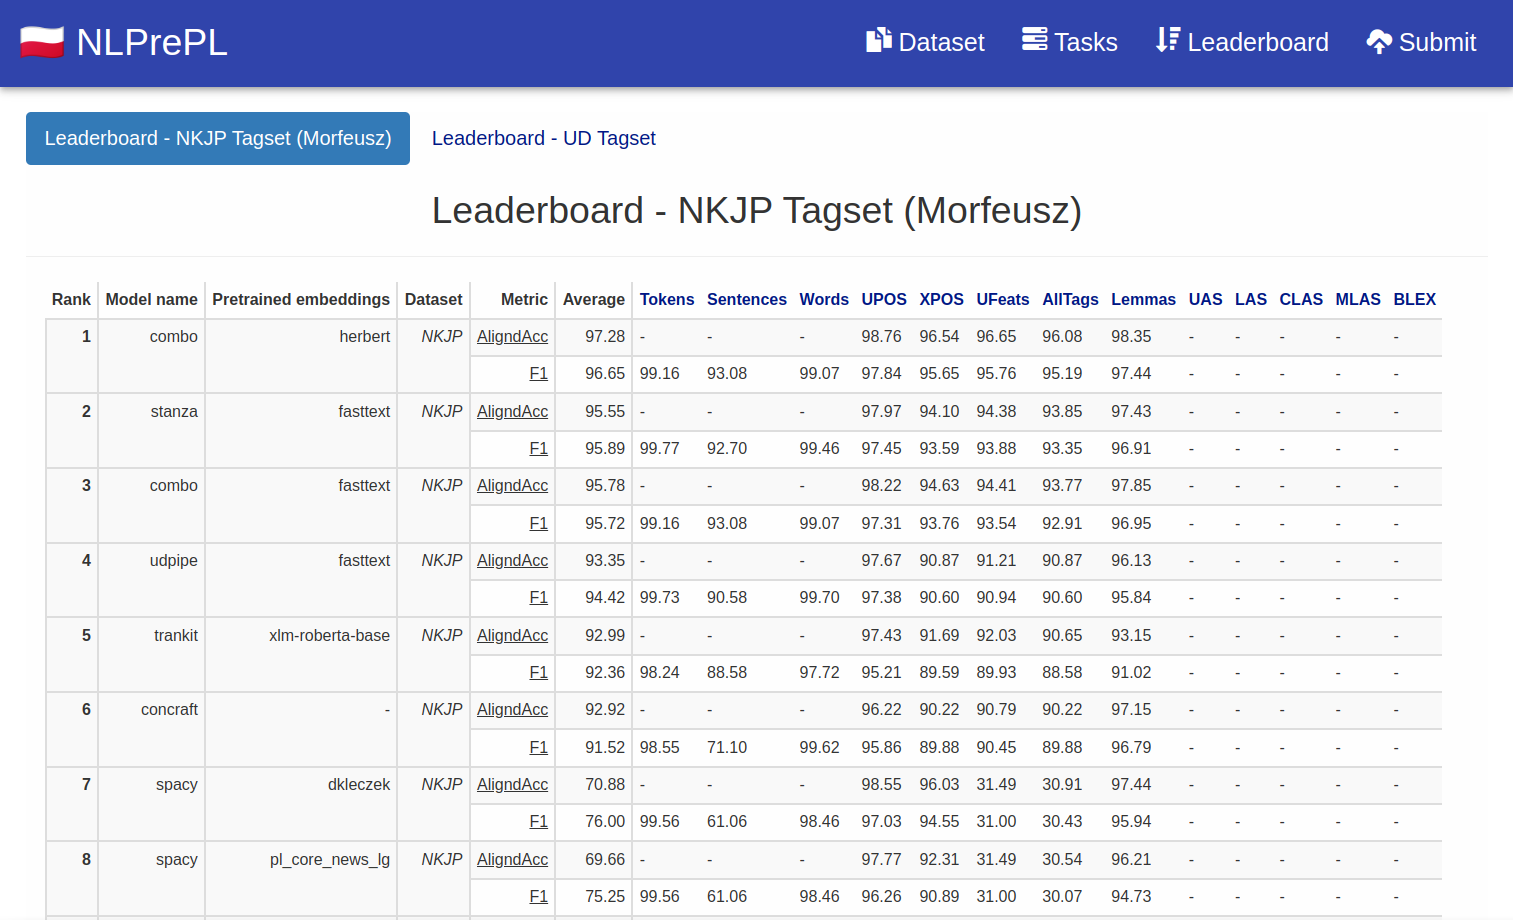Screen dimensions: 1513x920
Task: Click the MLAS column header
Action: (x=1357, y=299)
